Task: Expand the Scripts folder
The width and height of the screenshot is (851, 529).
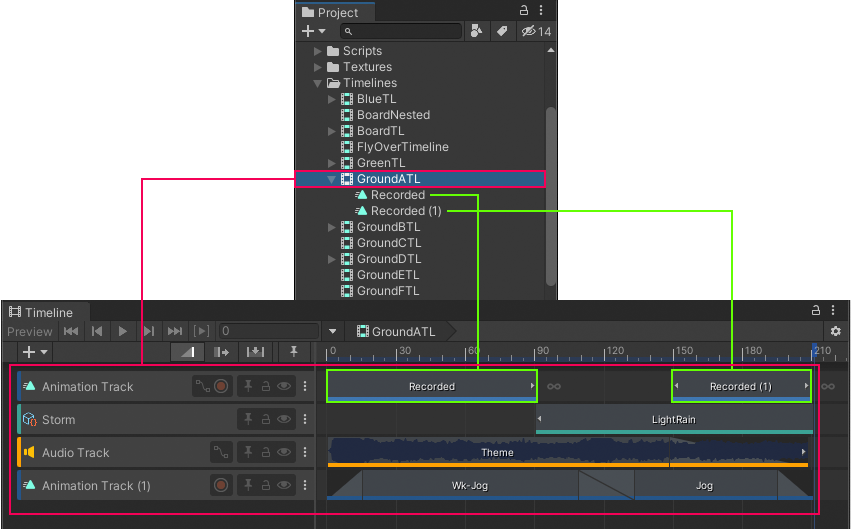Action: click(319, 51)
